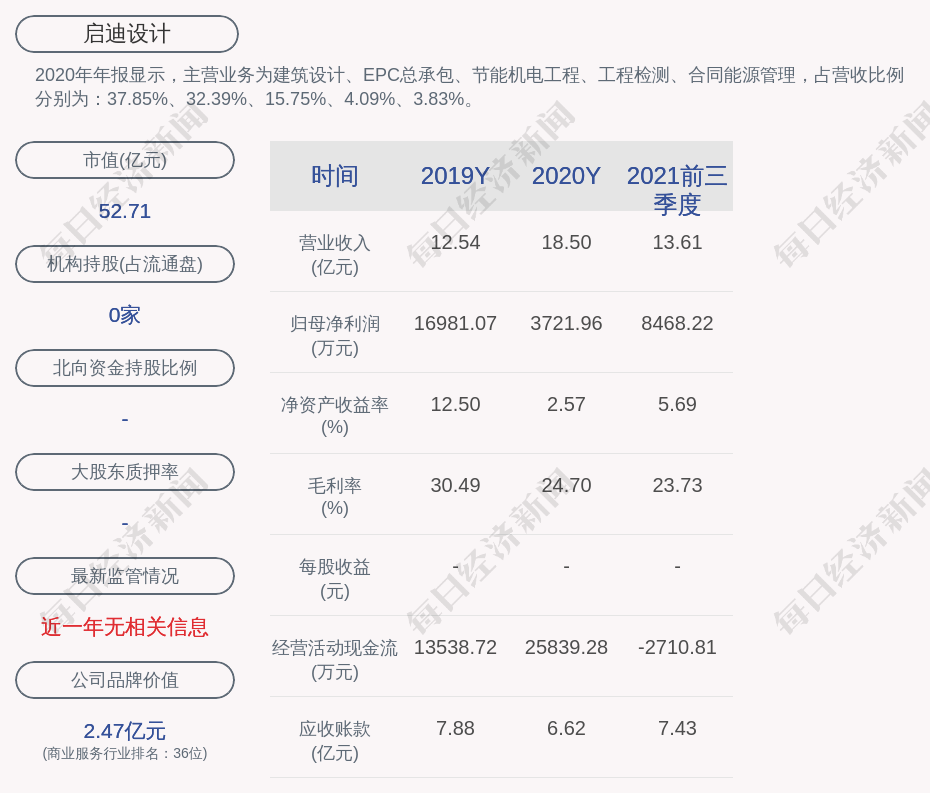
Task: Select ROE value 12.50
Action: (x=455, y=405)
